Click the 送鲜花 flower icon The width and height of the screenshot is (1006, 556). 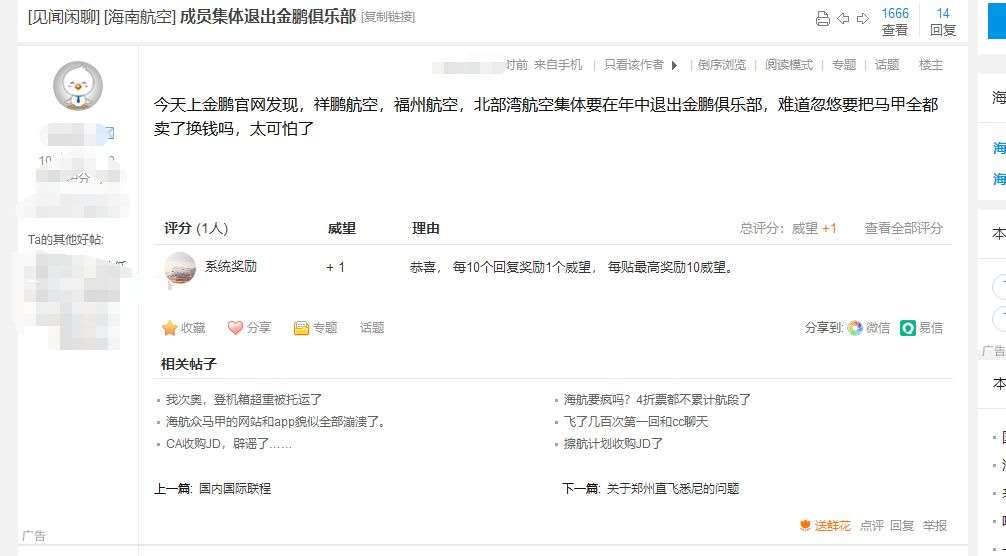click(x=806, y=526)
